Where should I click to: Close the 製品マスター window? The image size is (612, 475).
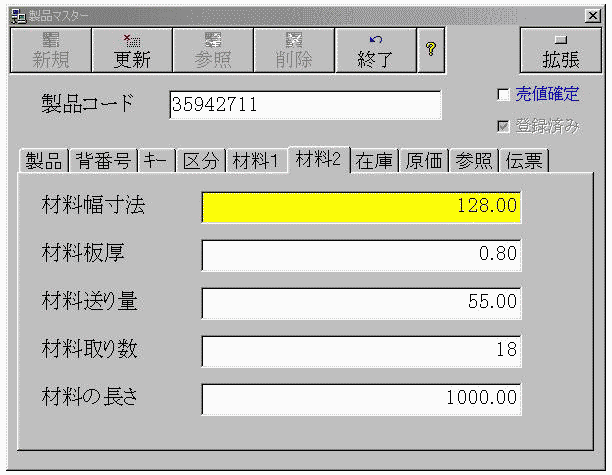tap(593, 16)
